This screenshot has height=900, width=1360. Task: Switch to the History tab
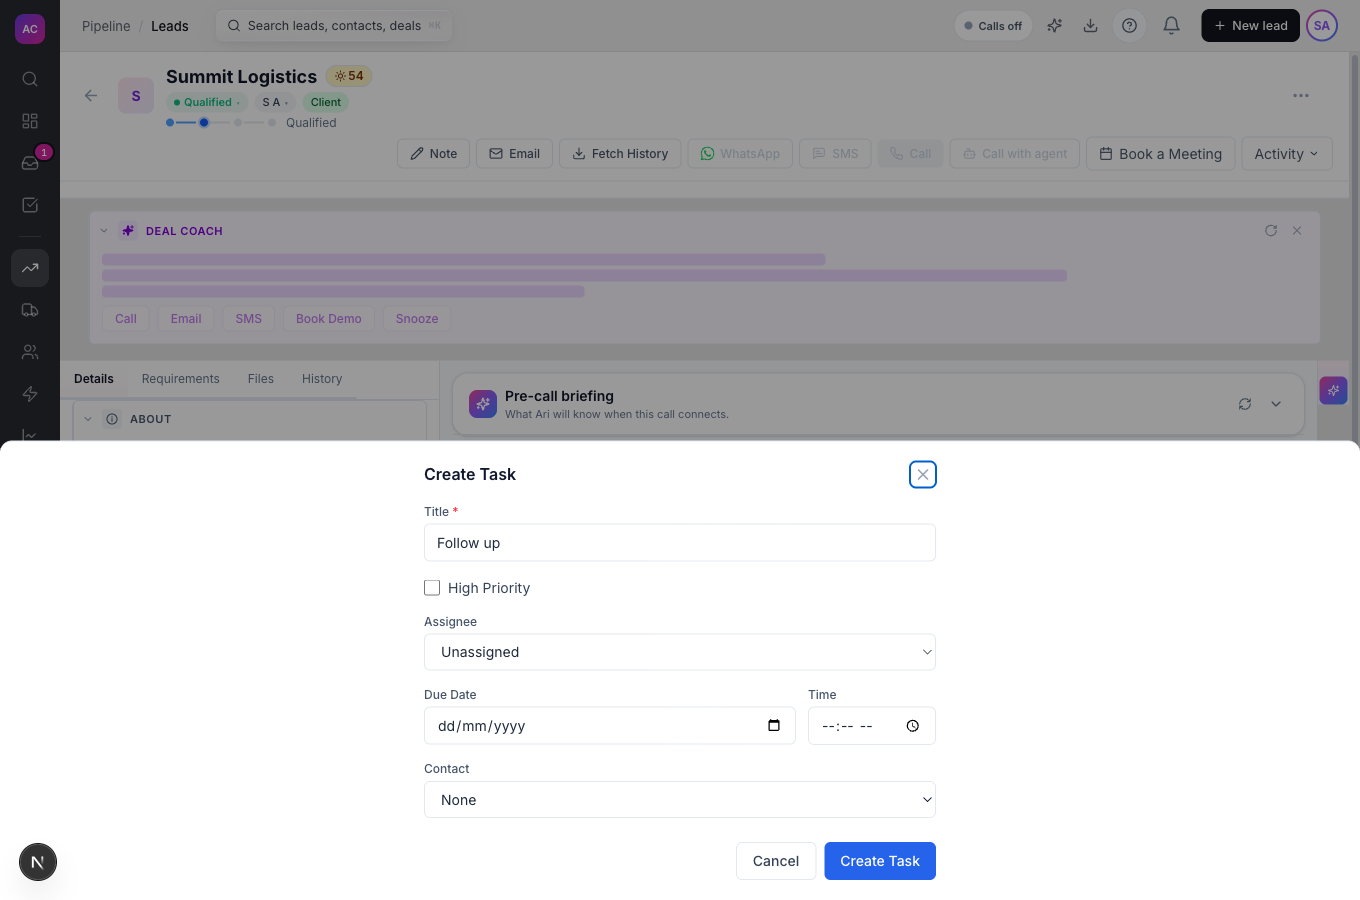(x=322, y=379)
